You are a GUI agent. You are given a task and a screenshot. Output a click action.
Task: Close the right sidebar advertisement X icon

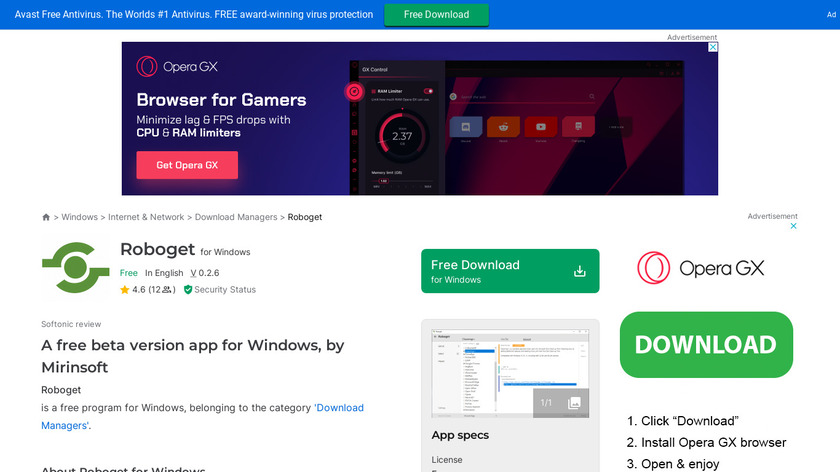(x=793, y=226)
